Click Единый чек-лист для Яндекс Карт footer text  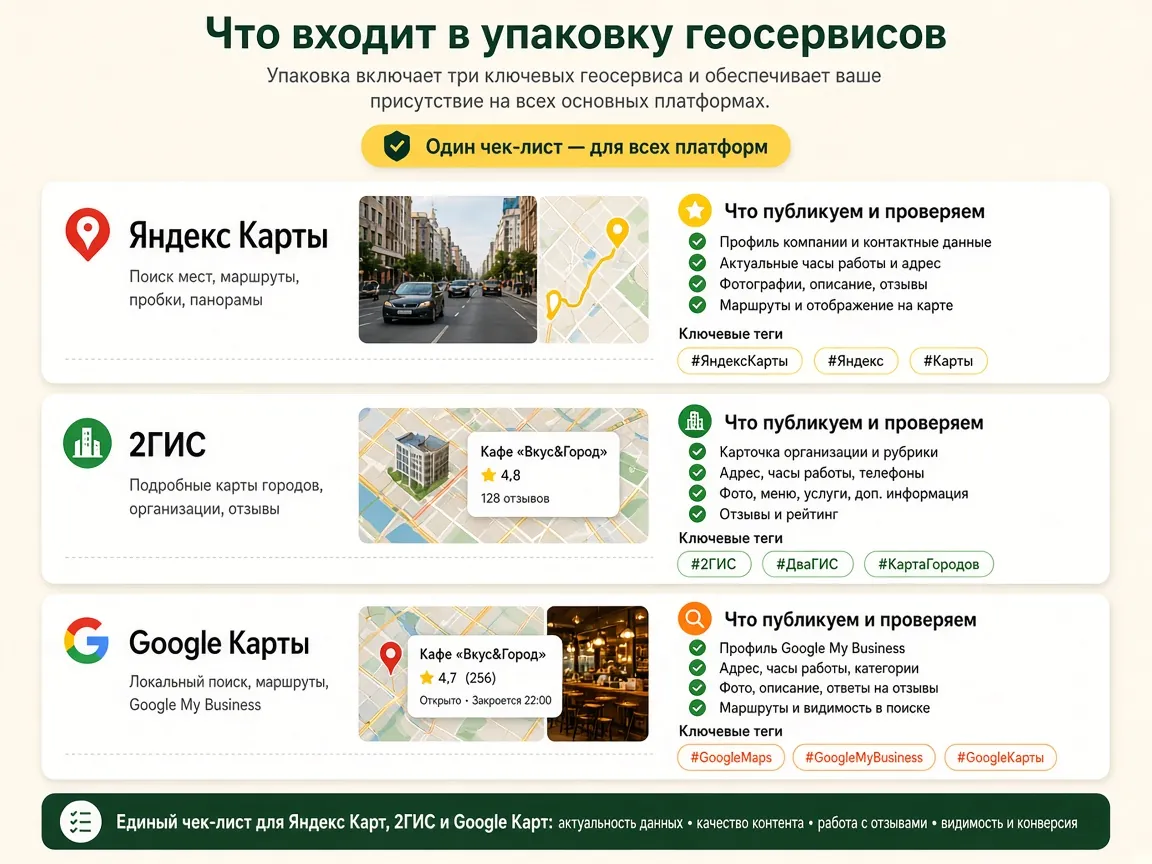(334, 822)
